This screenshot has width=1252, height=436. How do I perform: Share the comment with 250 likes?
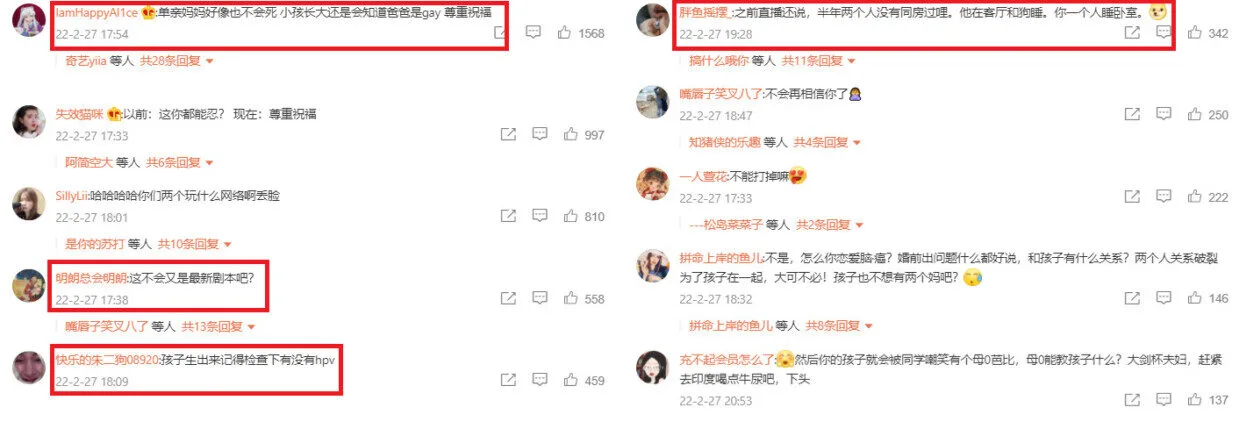[1132, 115]
